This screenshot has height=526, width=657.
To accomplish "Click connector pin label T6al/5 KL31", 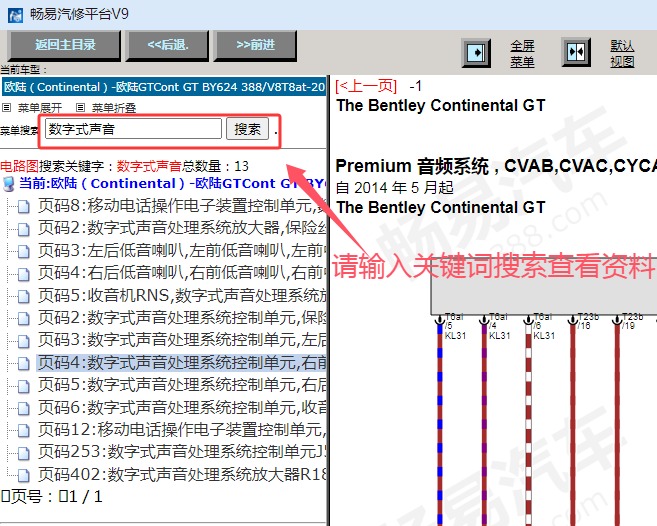I will 455,326.
